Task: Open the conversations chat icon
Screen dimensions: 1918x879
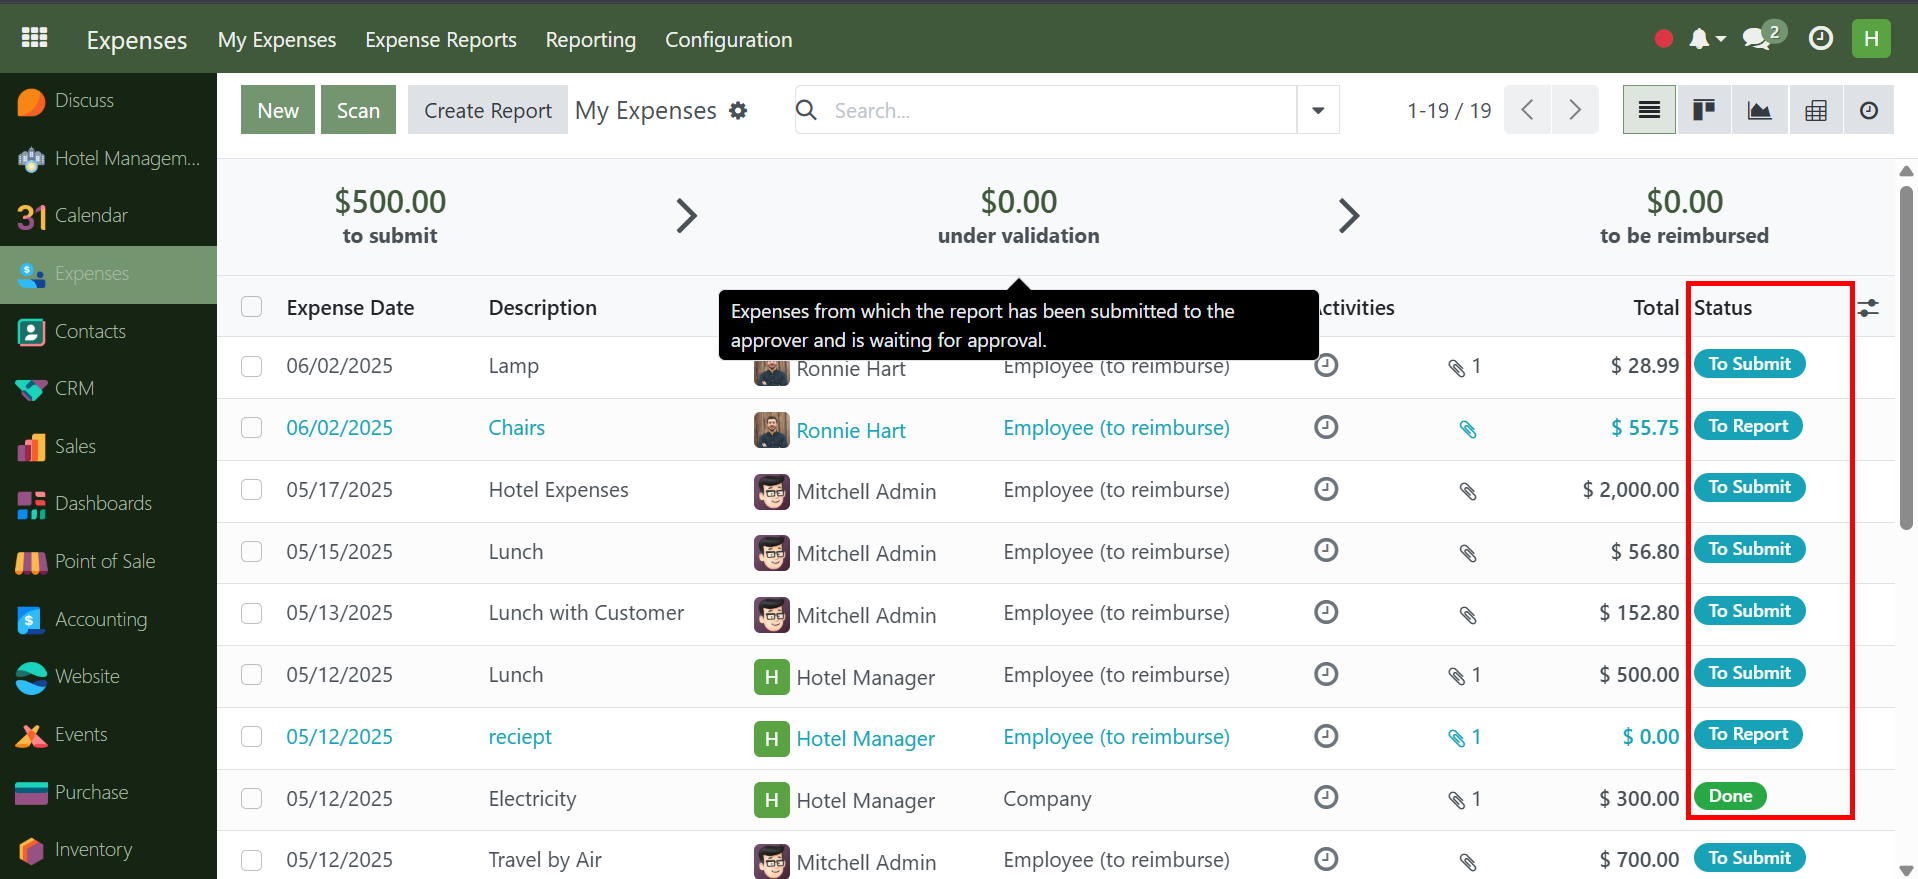Action: click(1756, 39)
